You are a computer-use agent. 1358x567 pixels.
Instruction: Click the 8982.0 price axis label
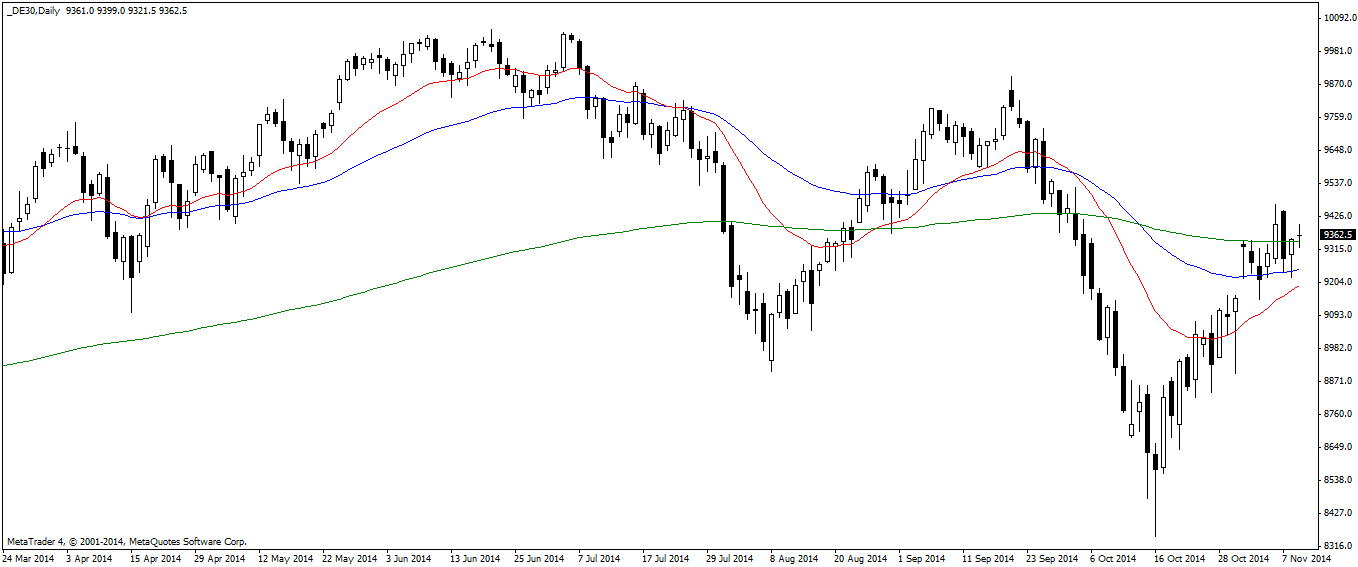(1337, 348)
